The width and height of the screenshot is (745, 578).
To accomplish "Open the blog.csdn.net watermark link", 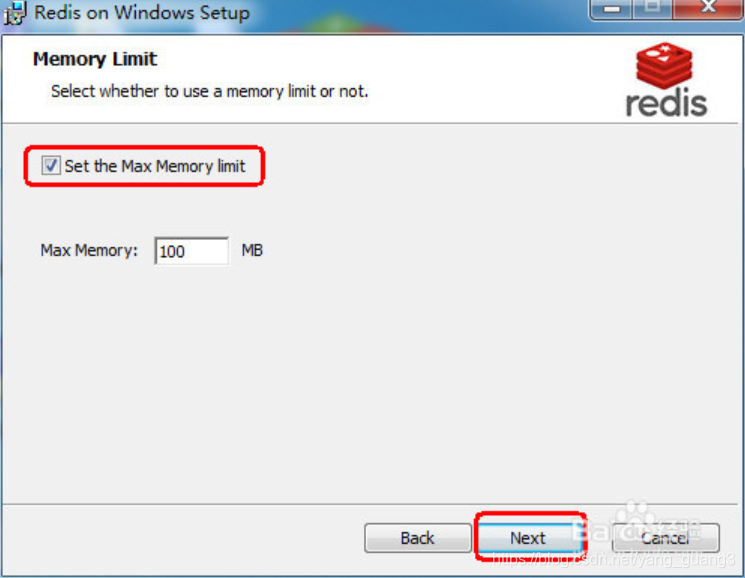I will (x=614, y=559).
